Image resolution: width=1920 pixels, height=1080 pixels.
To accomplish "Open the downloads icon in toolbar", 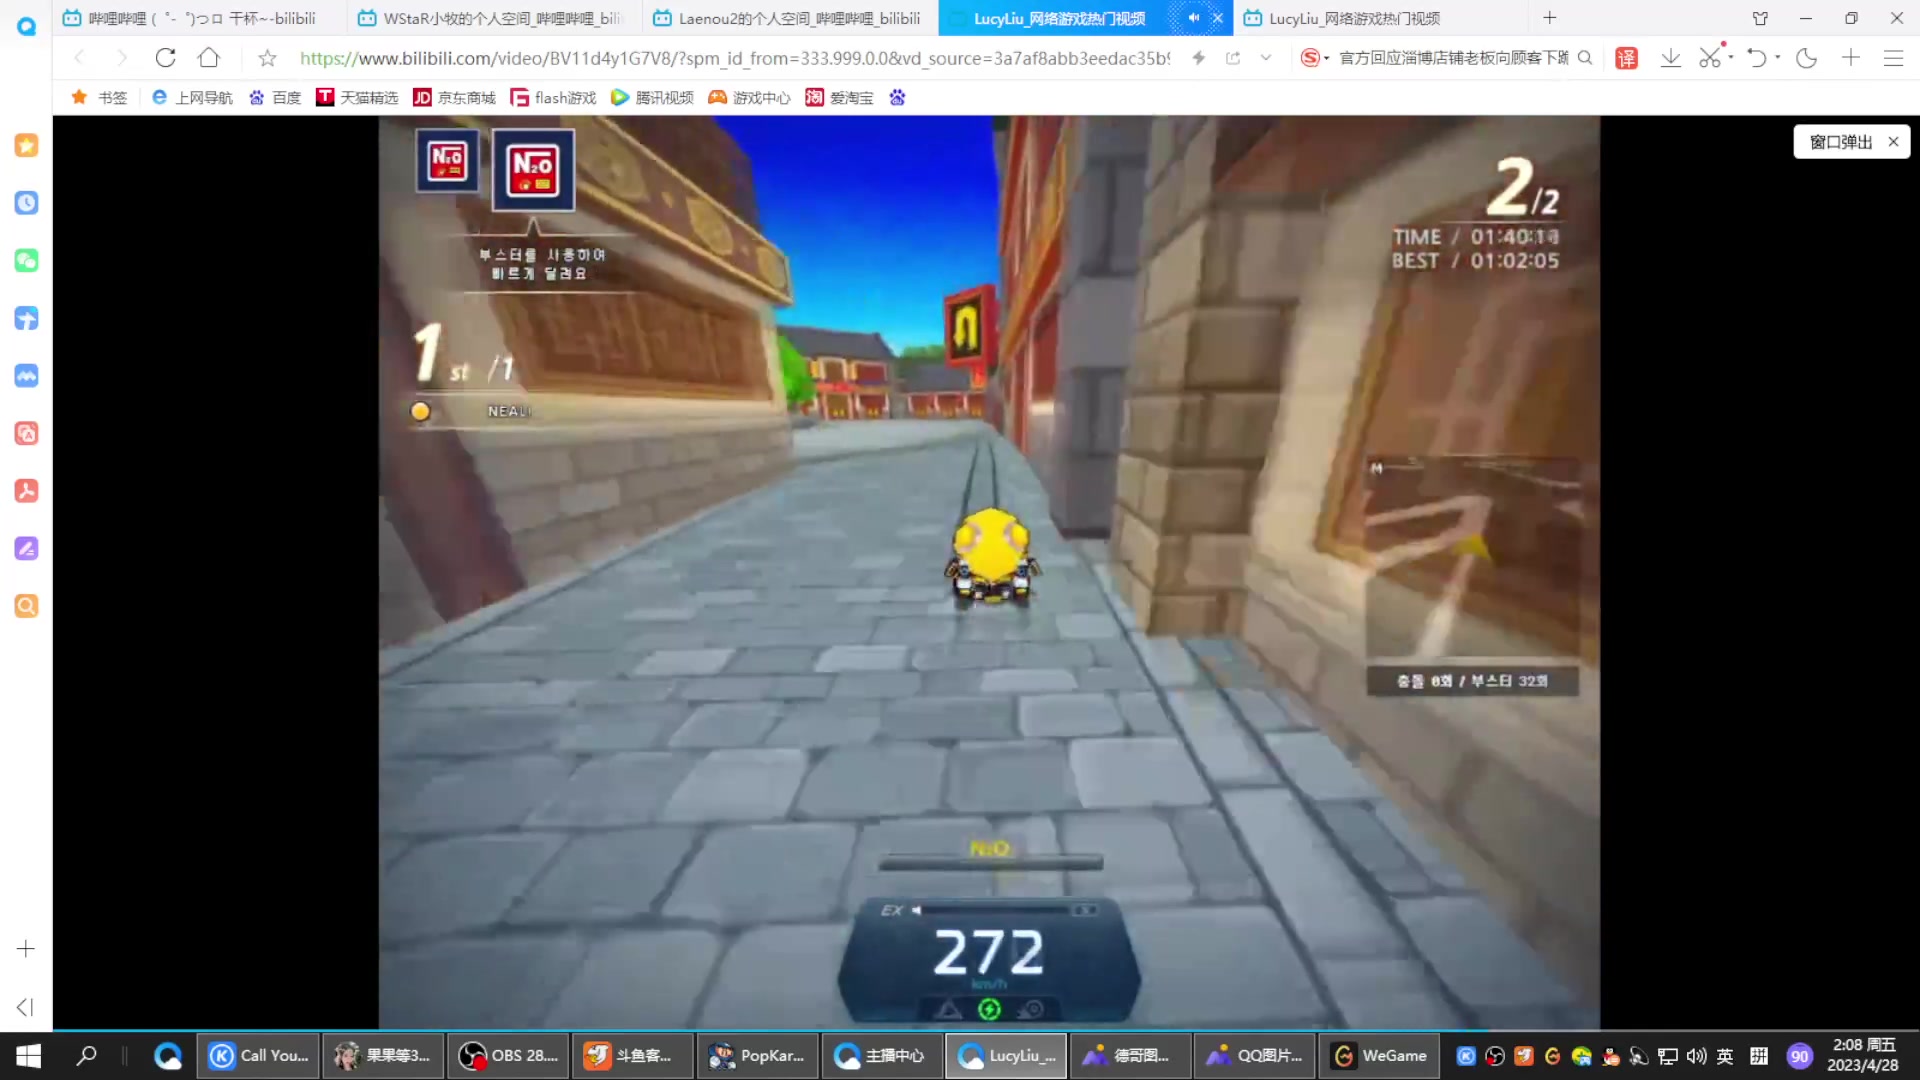I will click(x=1670, y=58).
